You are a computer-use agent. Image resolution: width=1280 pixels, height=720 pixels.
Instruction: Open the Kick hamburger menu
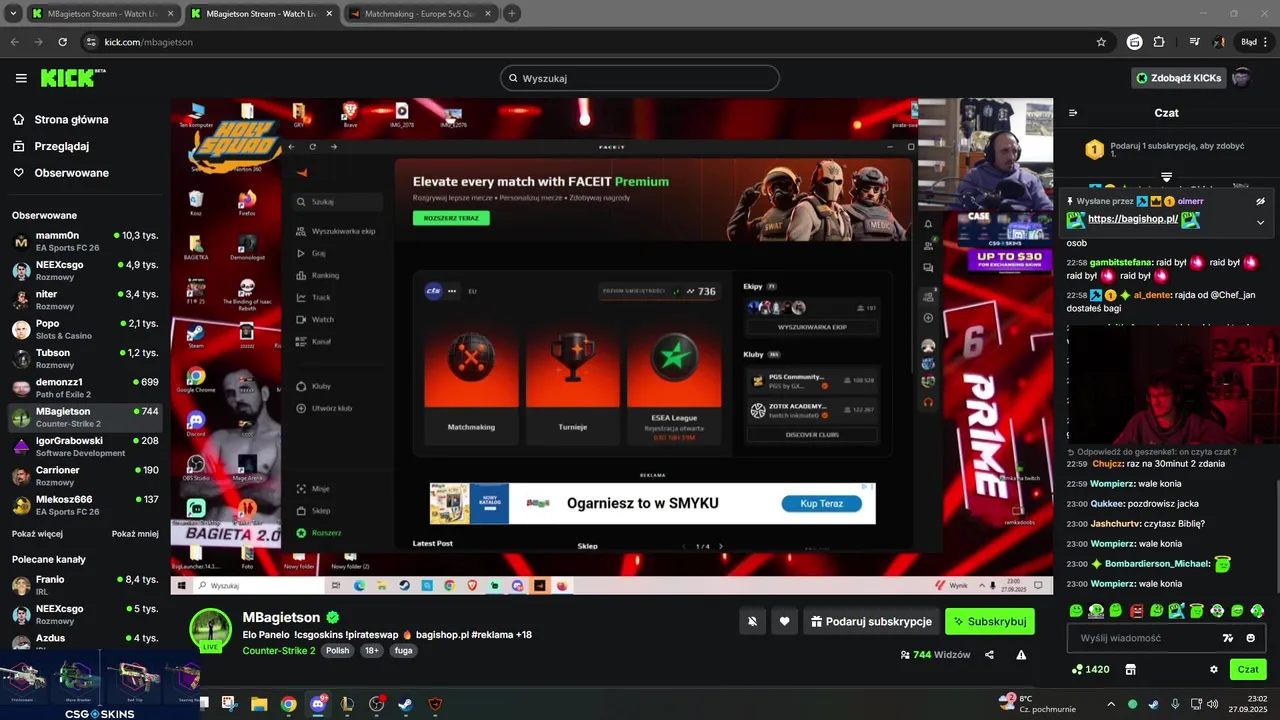point(21,78)
